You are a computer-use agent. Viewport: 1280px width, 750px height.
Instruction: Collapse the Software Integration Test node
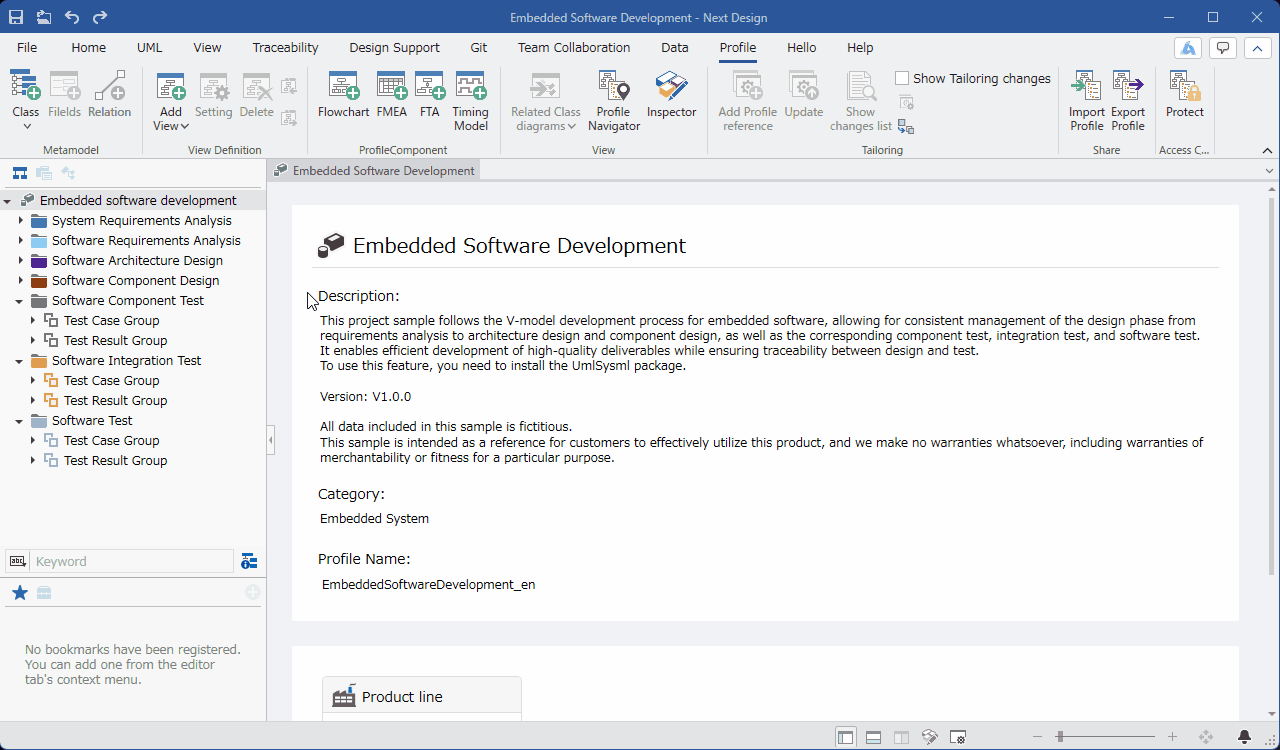tap(20, 361)
